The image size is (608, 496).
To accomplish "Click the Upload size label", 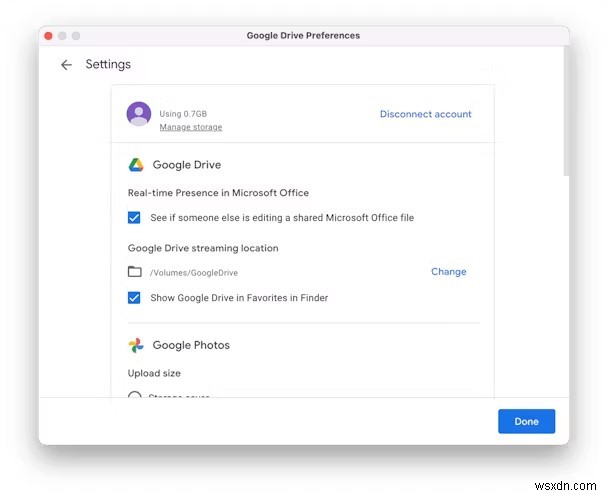I will tap(154, 373).
